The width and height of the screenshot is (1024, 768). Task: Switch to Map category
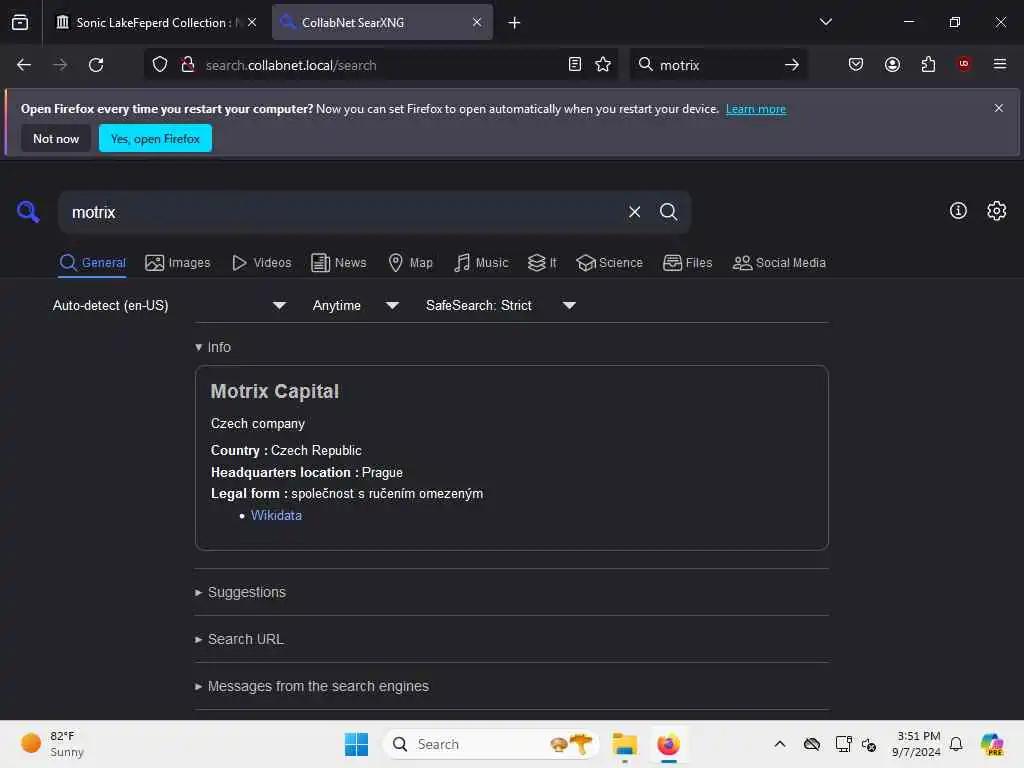coord(410,263)
